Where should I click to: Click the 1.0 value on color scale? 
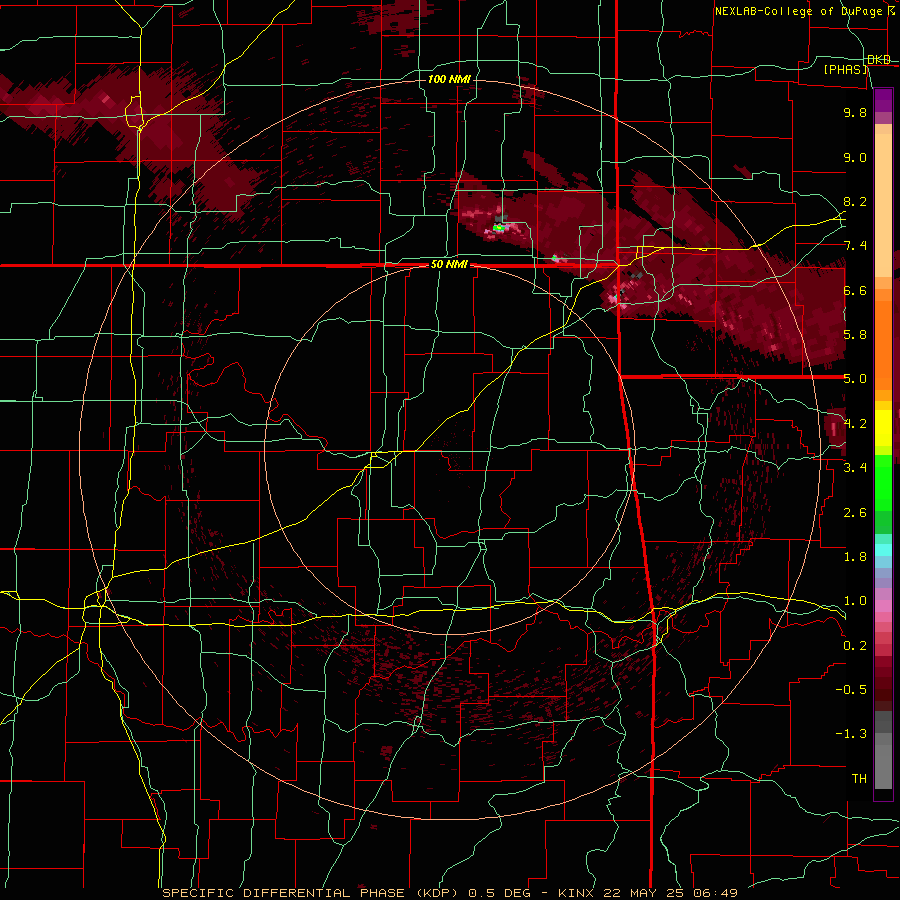pos(855,601)
